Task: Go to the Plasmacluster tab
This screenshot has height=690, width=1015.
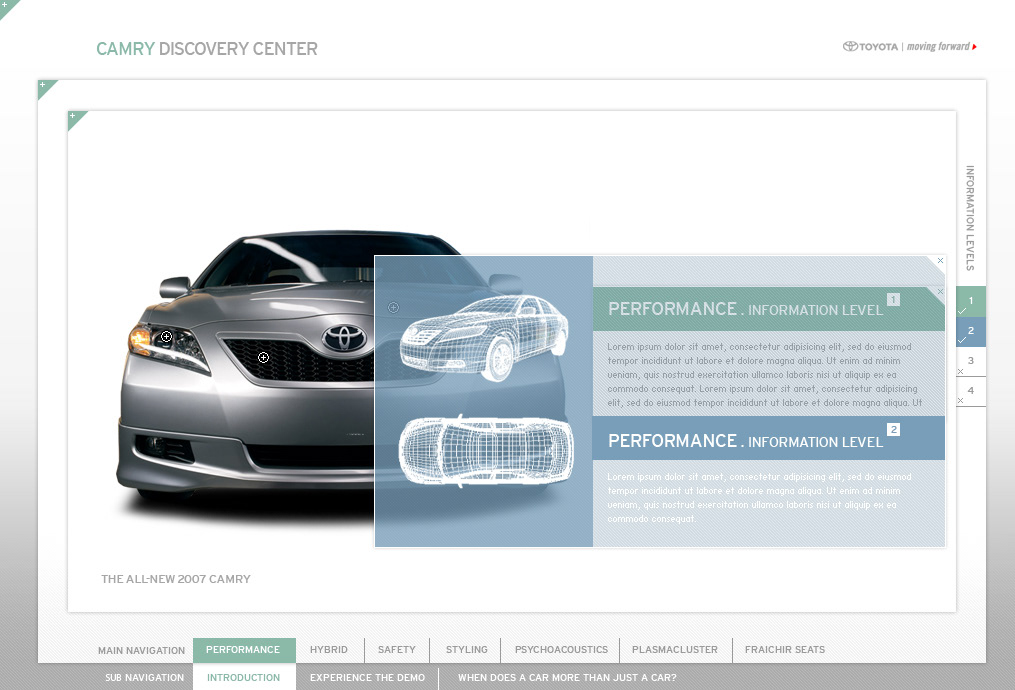Action: (x=675, y=650)
